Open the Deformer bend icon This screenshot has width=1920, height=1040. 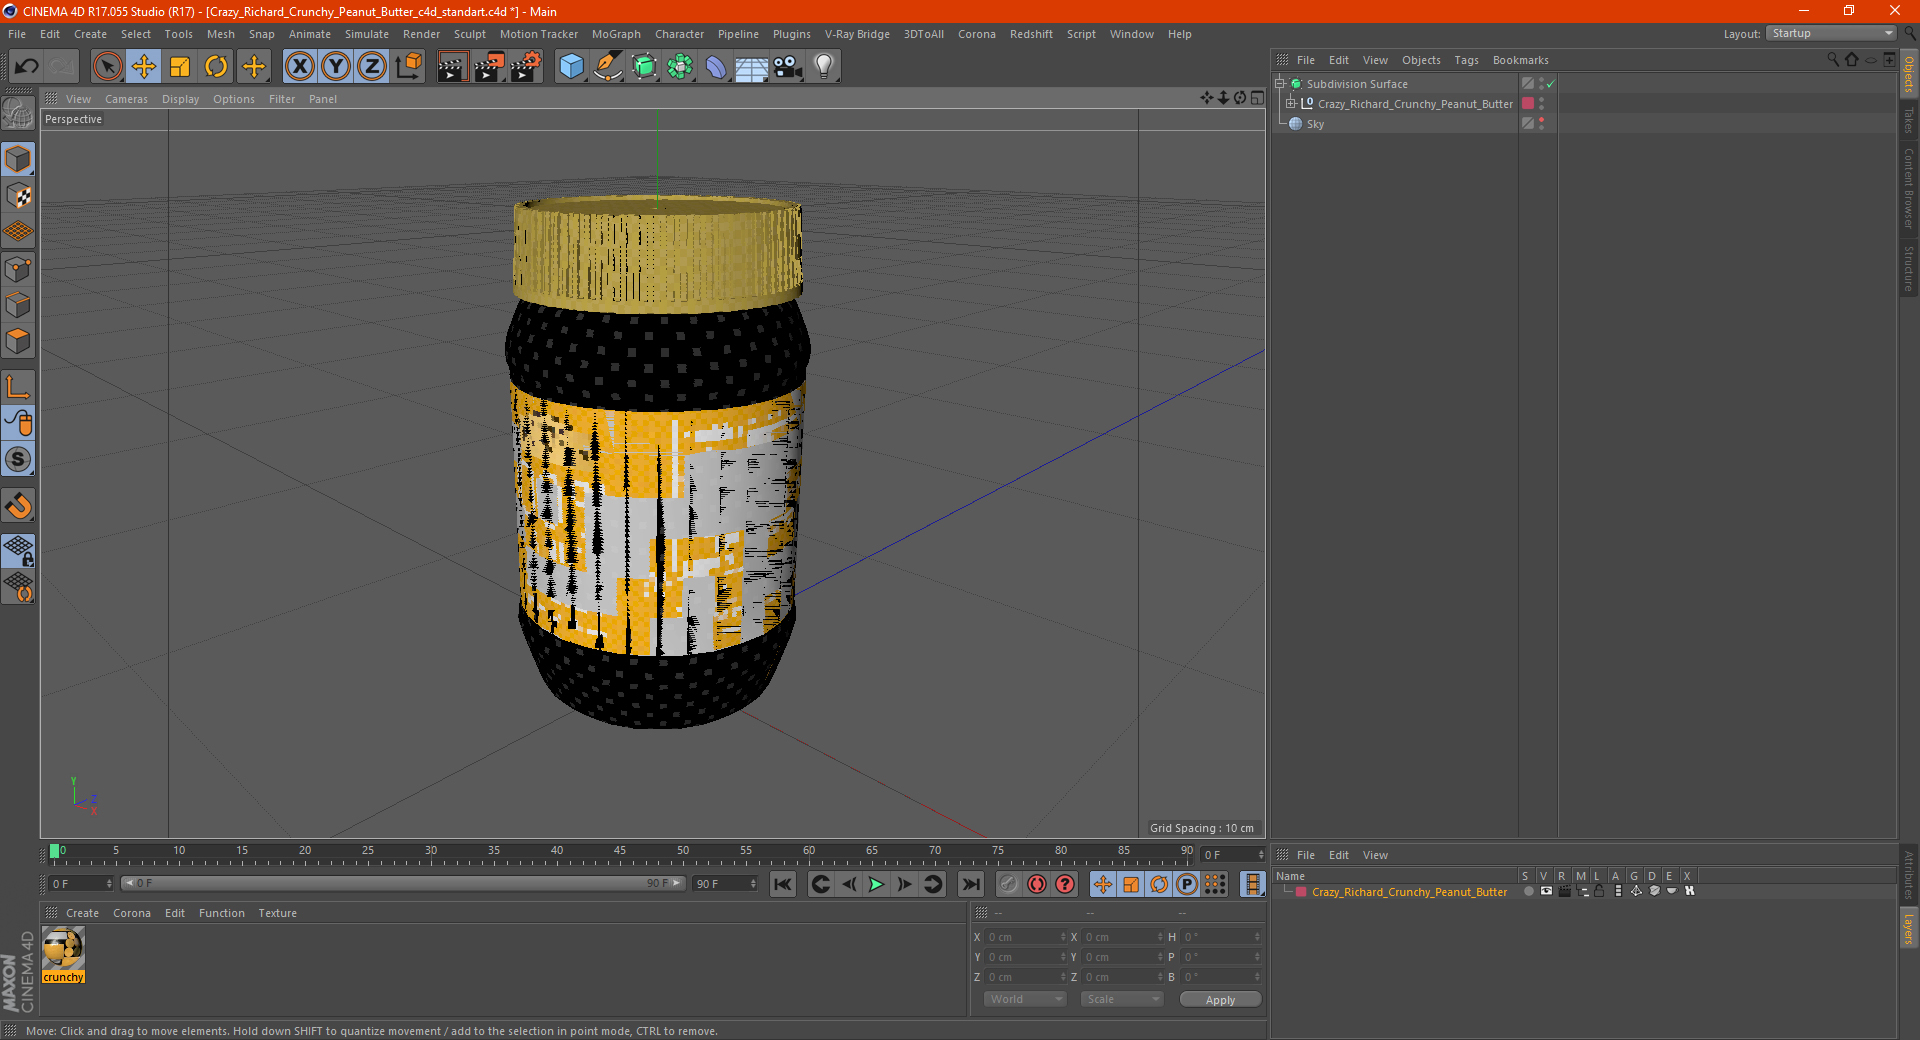coord(716,67)
